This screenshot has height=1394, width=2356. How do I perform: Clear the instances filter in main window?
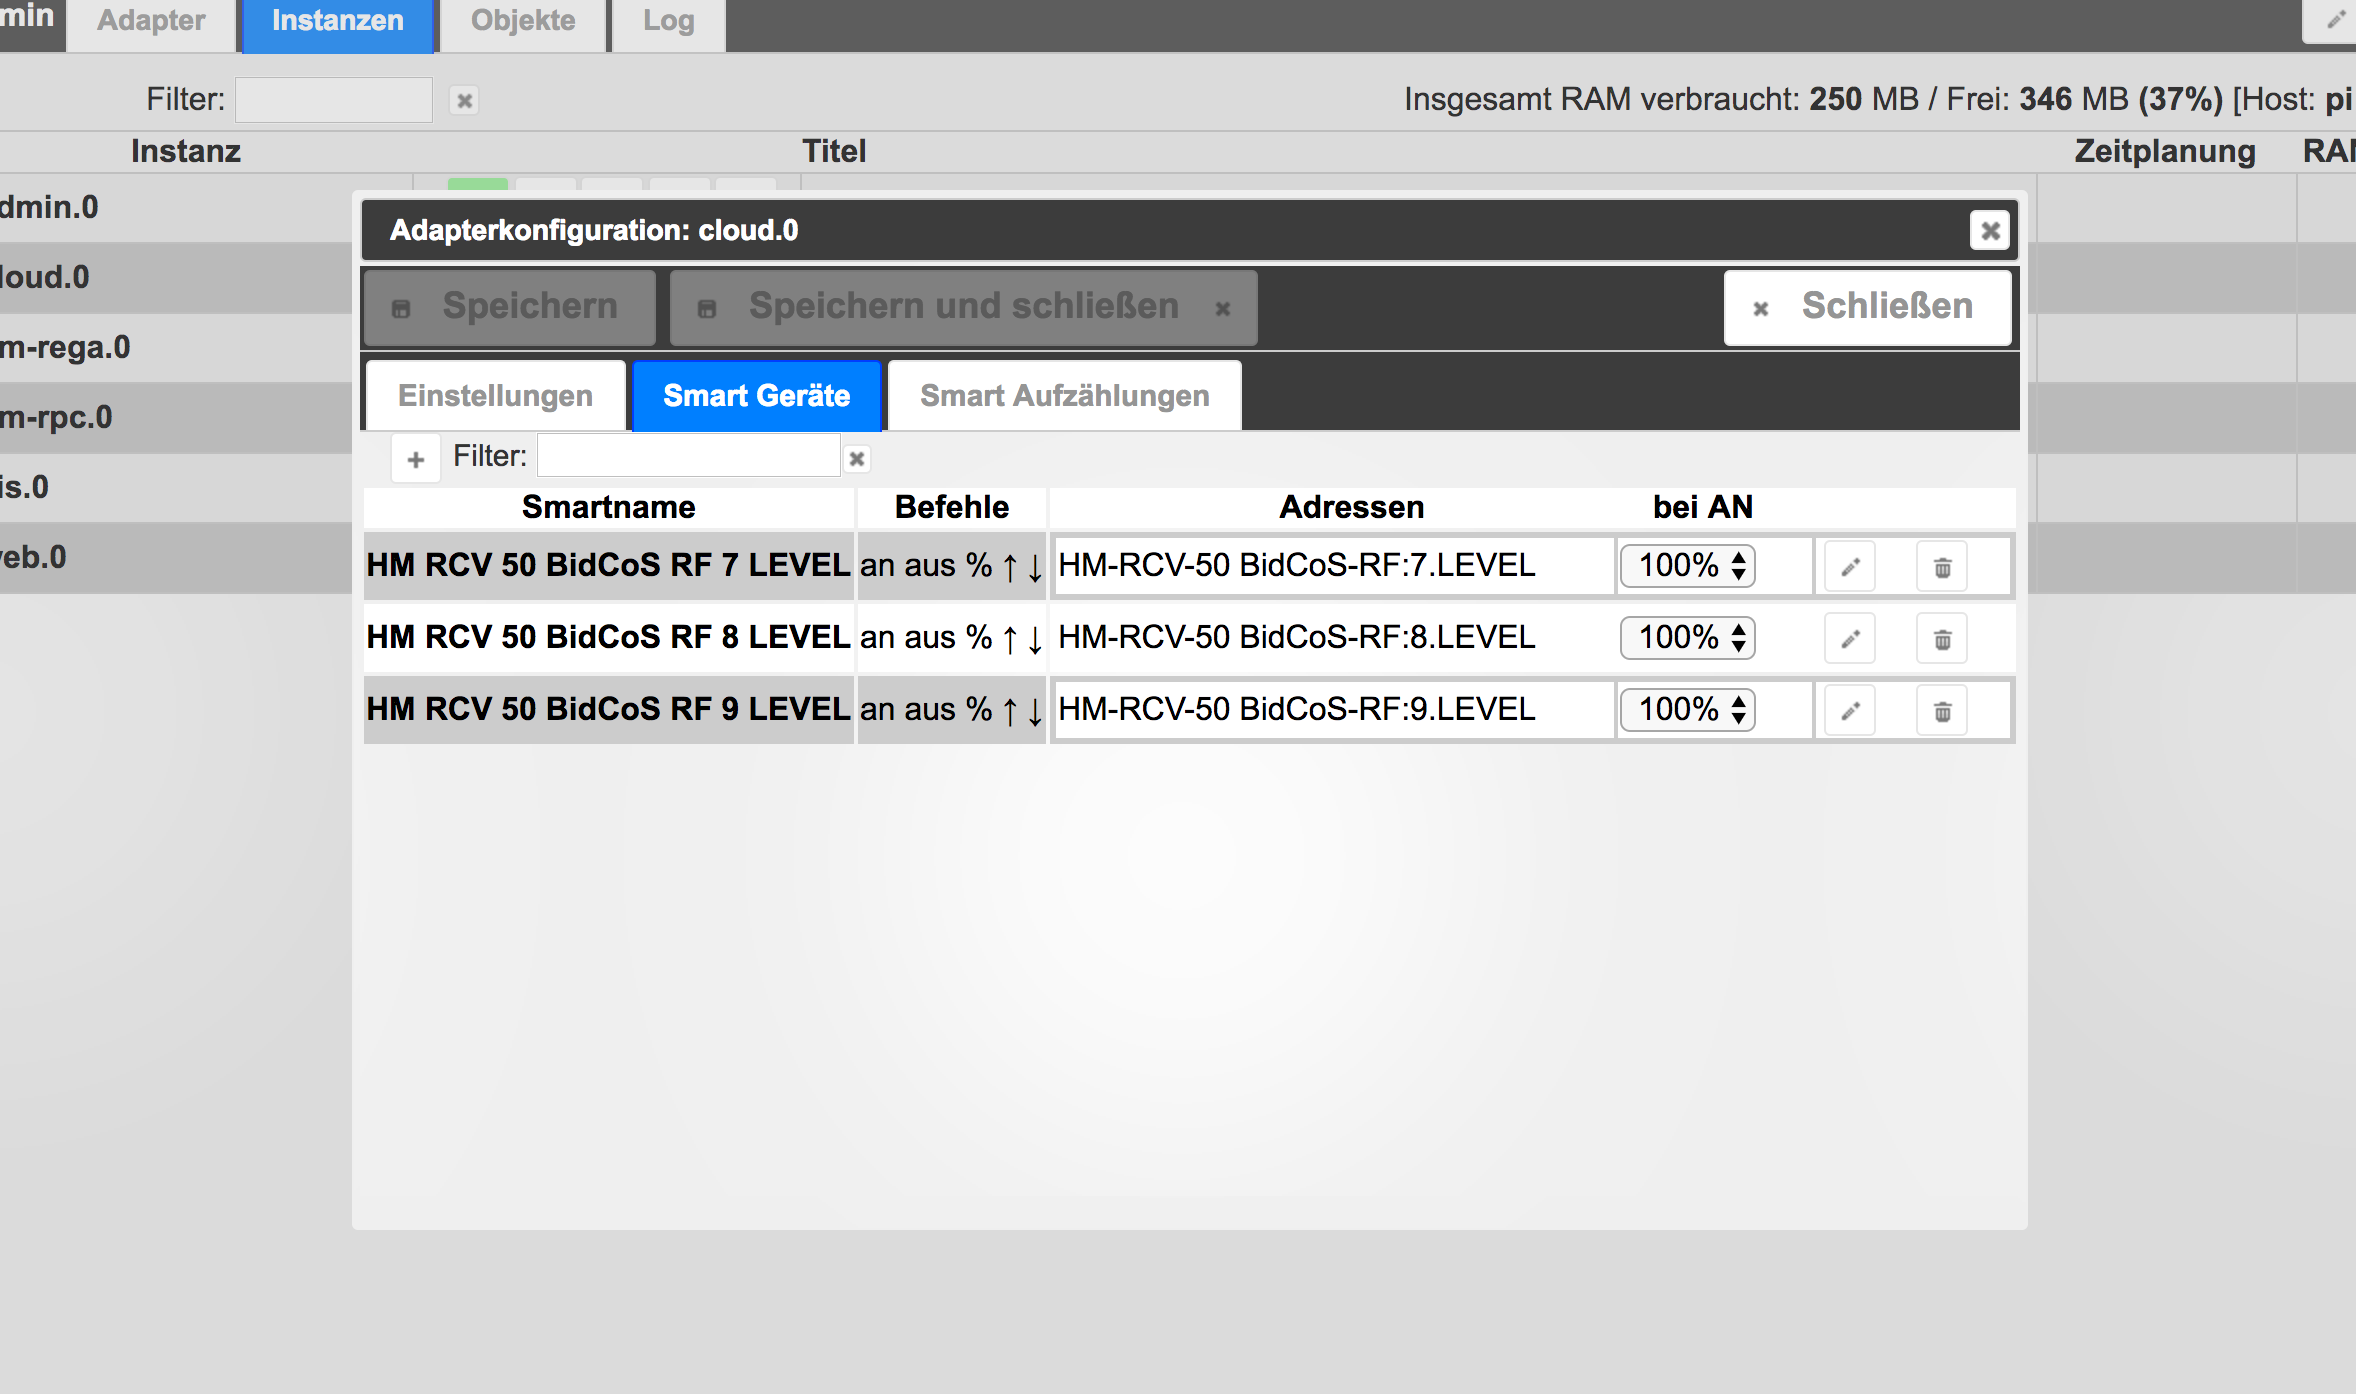[464, 100]
